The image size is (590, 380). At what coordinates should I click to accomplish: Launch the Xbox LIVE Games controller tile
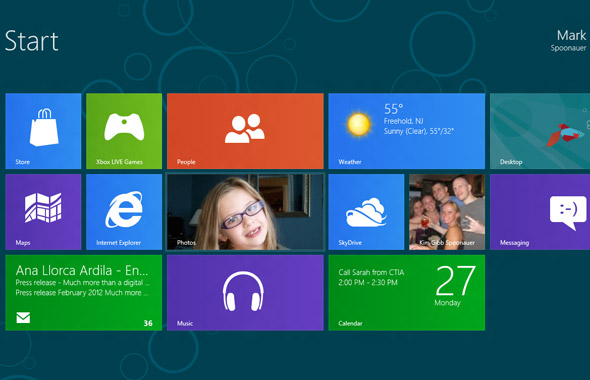coord(124,131)
